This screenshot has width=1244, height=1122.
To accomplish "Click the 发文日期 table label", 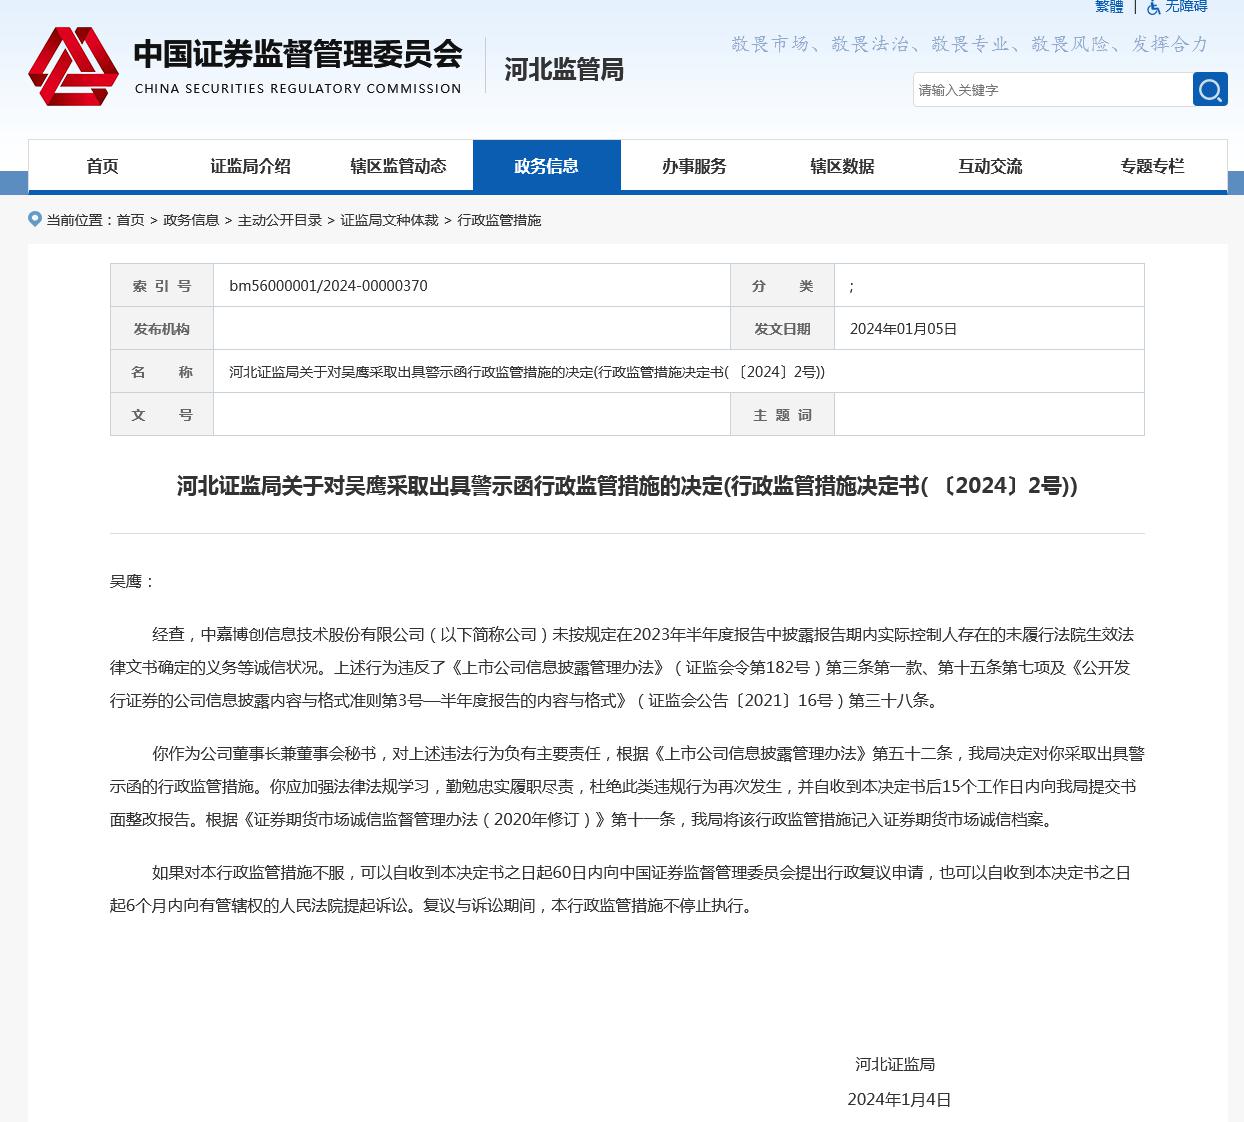I will [x=782, y=329].
